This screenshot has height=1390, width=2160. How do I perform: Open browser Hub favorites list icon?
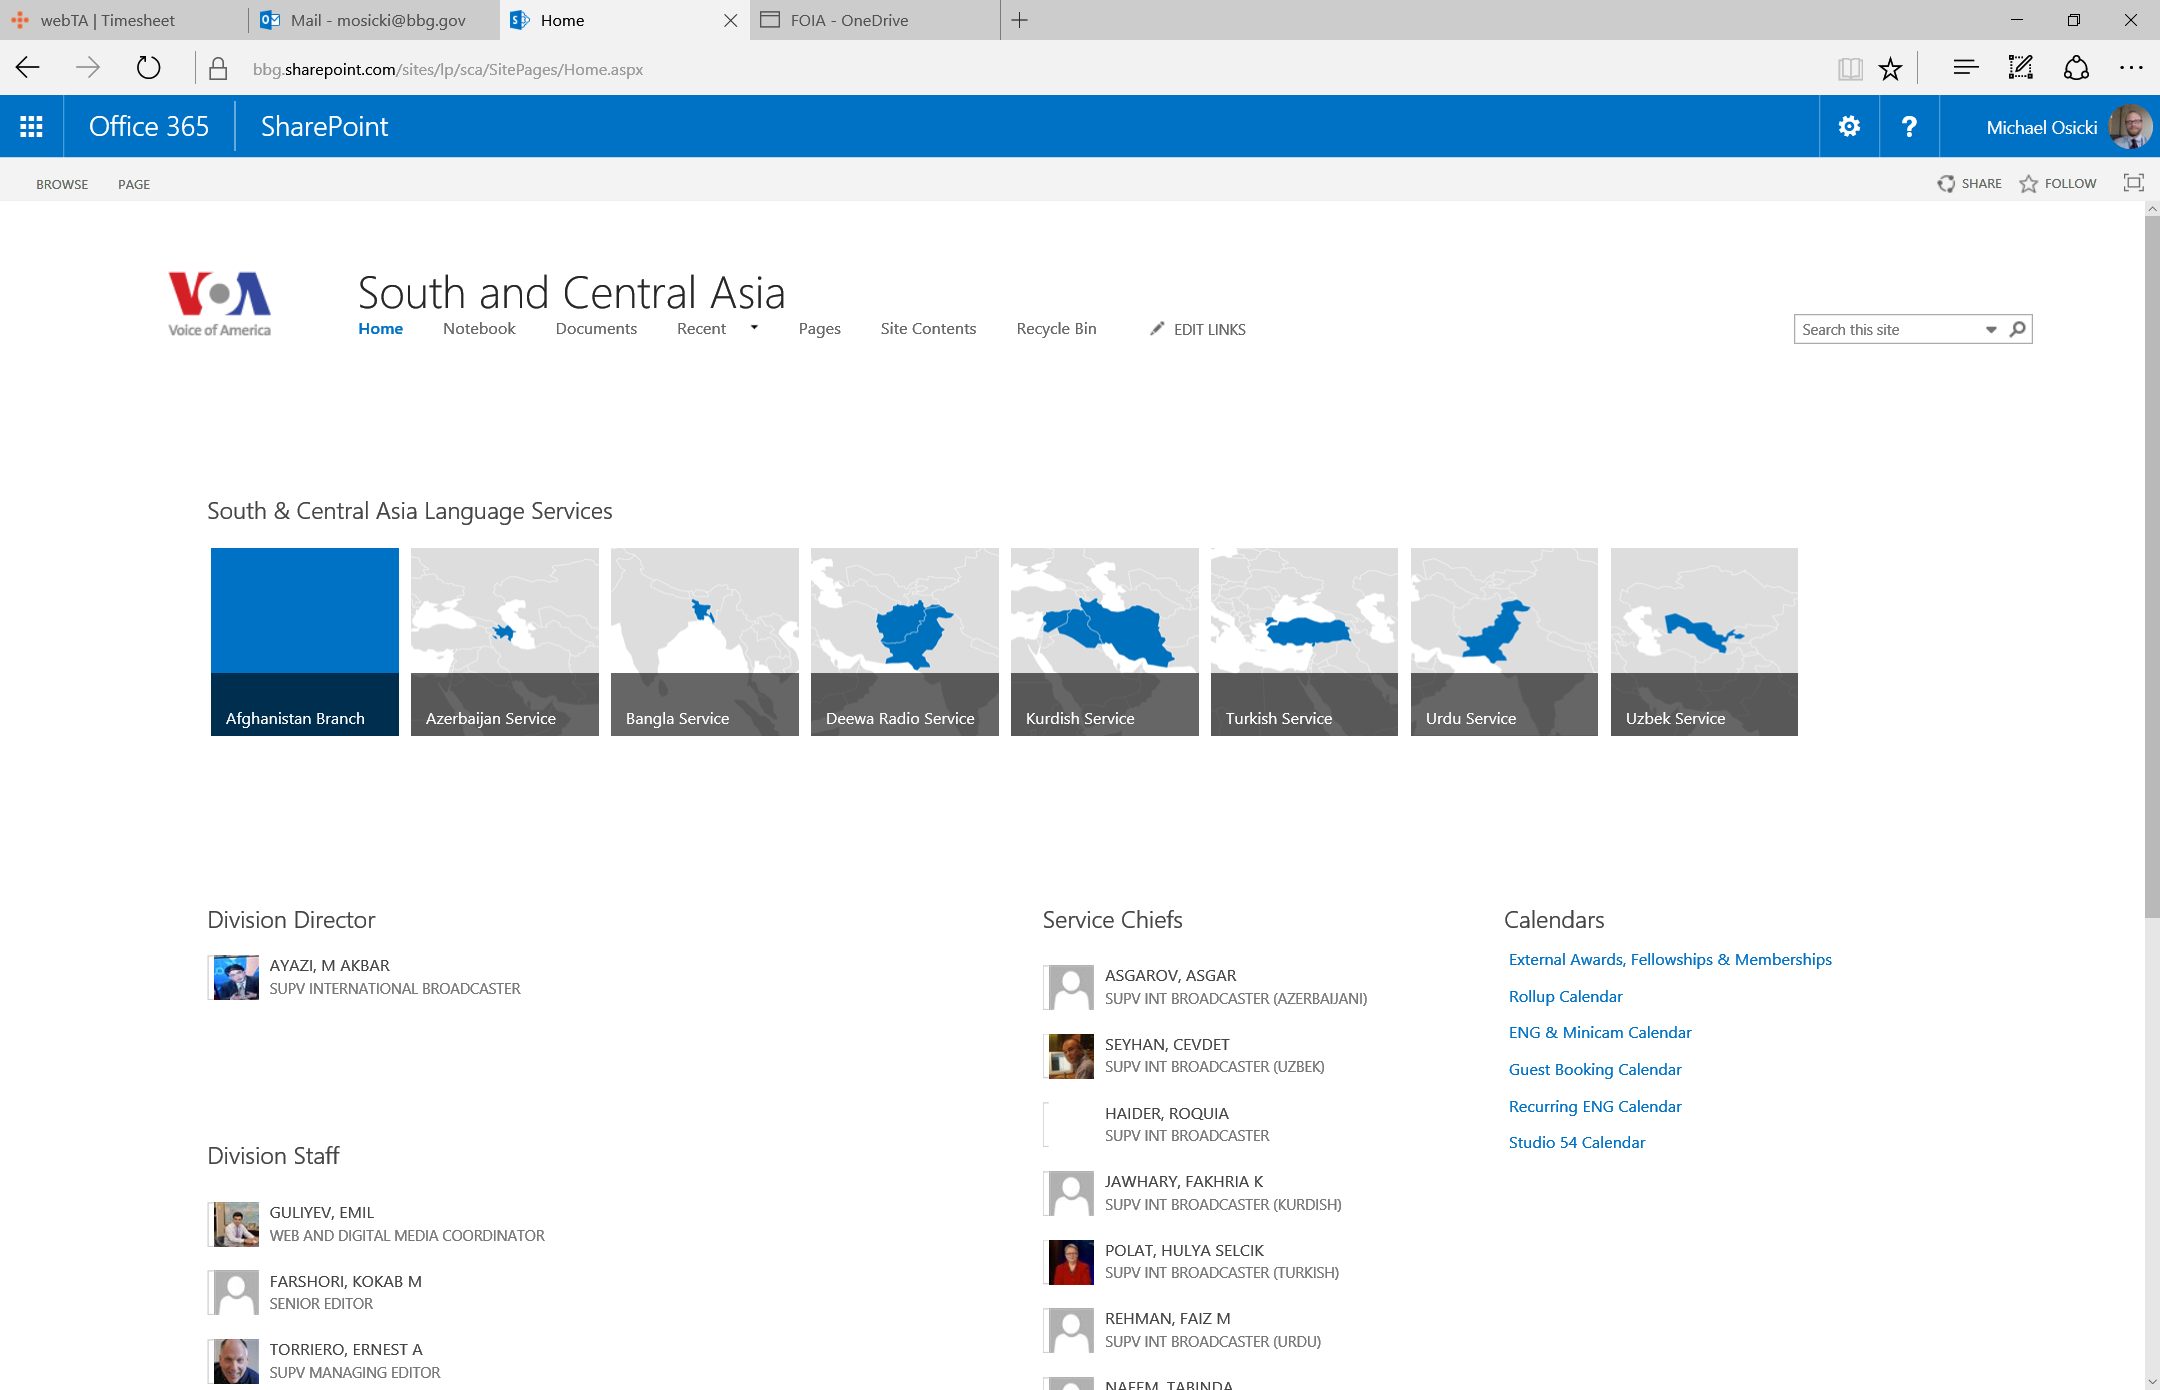click(1965, 68)
